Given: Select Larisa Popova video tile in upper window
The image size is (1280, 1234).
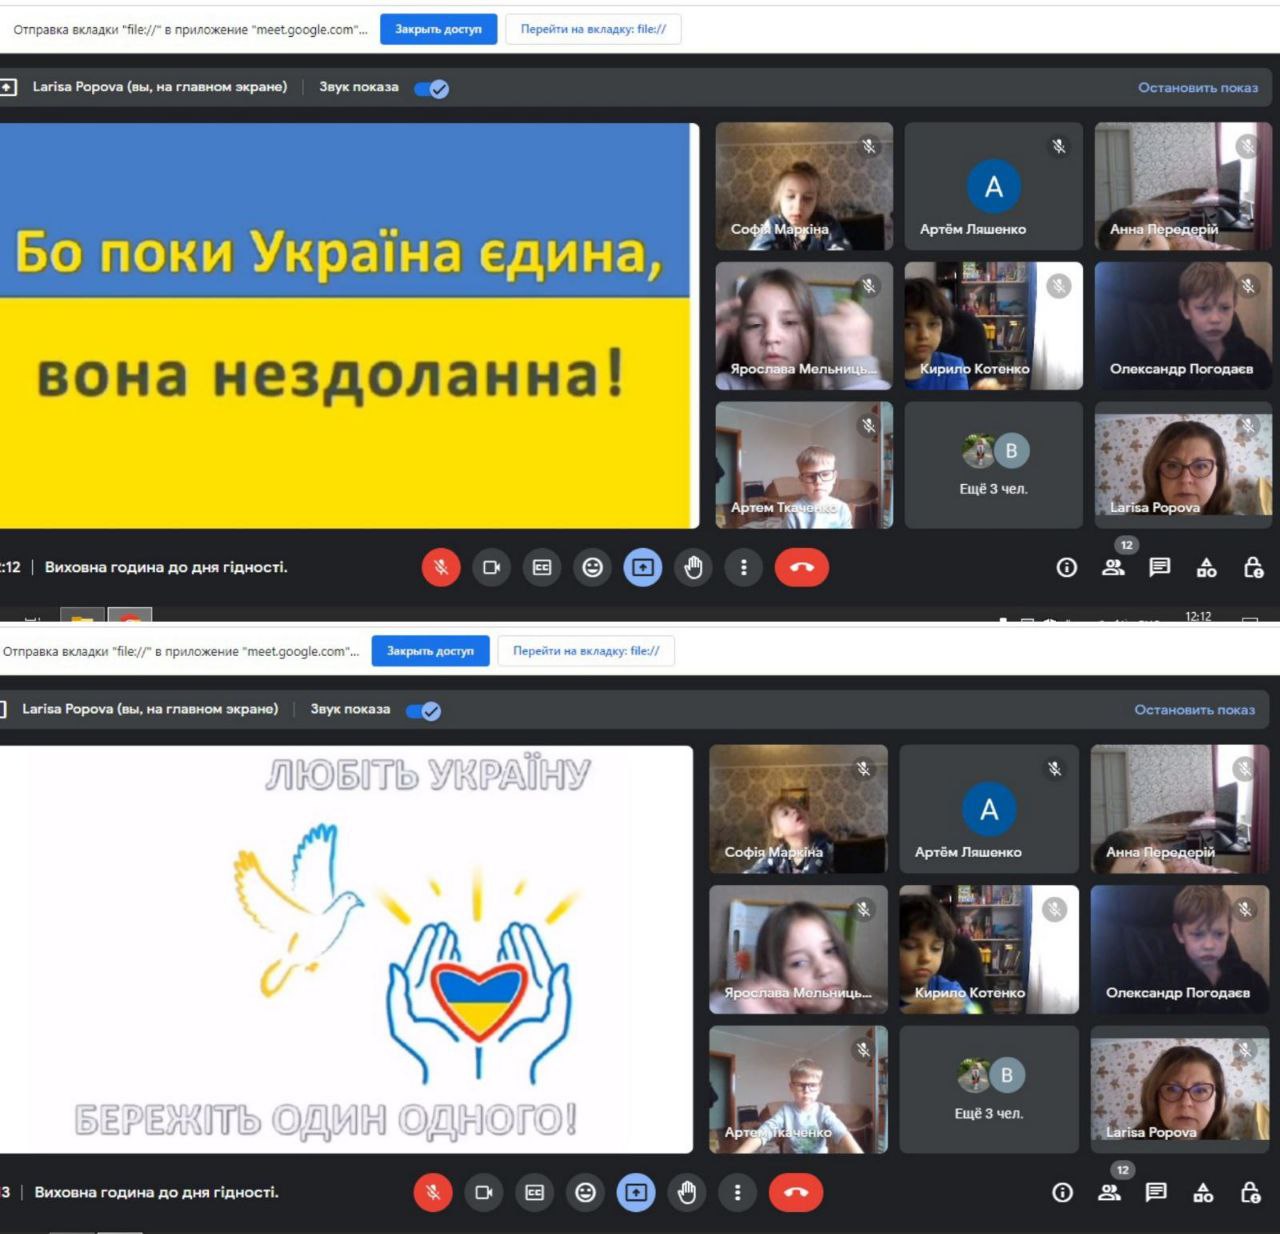Looking at the screenshot, I should tap(1182, 465).
